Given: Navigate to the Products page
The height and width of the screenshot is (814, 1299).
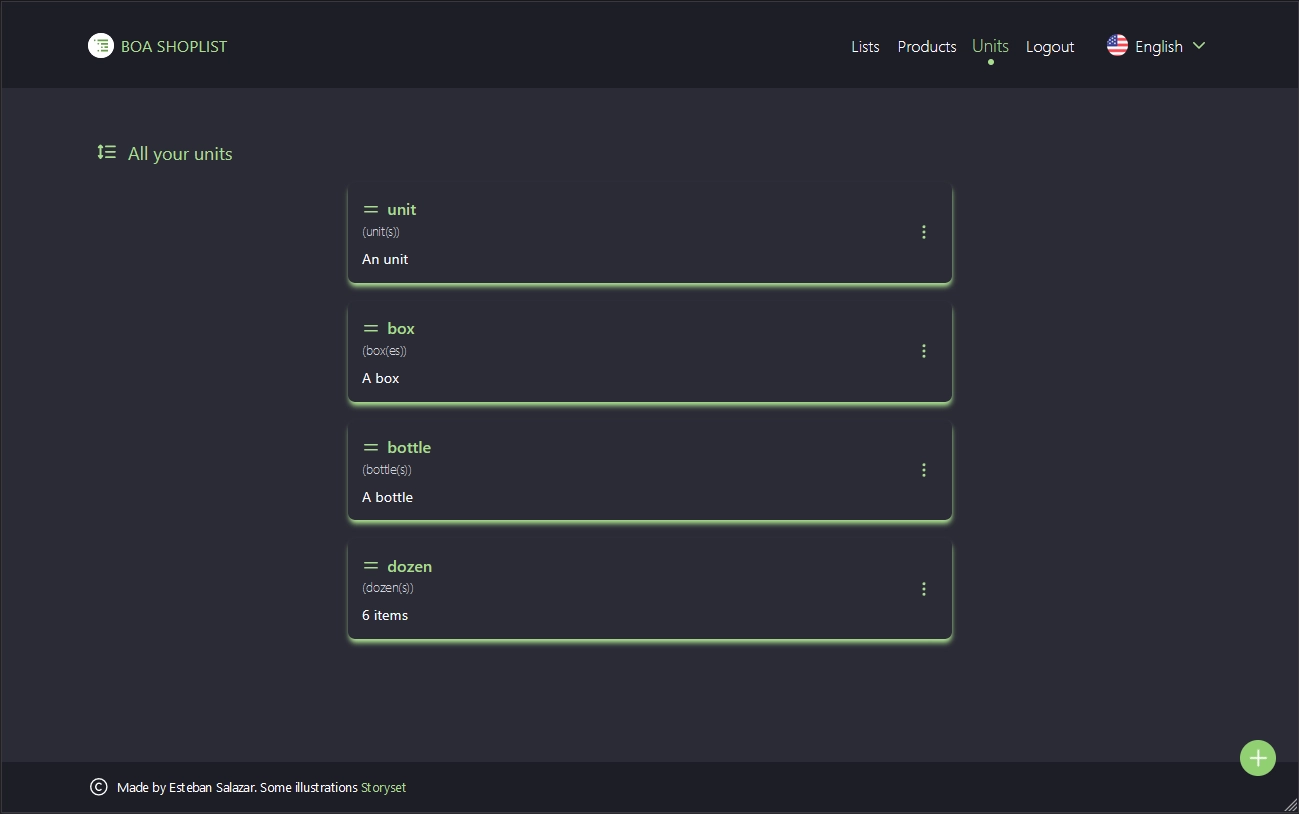Looking at the screenshot, I should (926, 47).
